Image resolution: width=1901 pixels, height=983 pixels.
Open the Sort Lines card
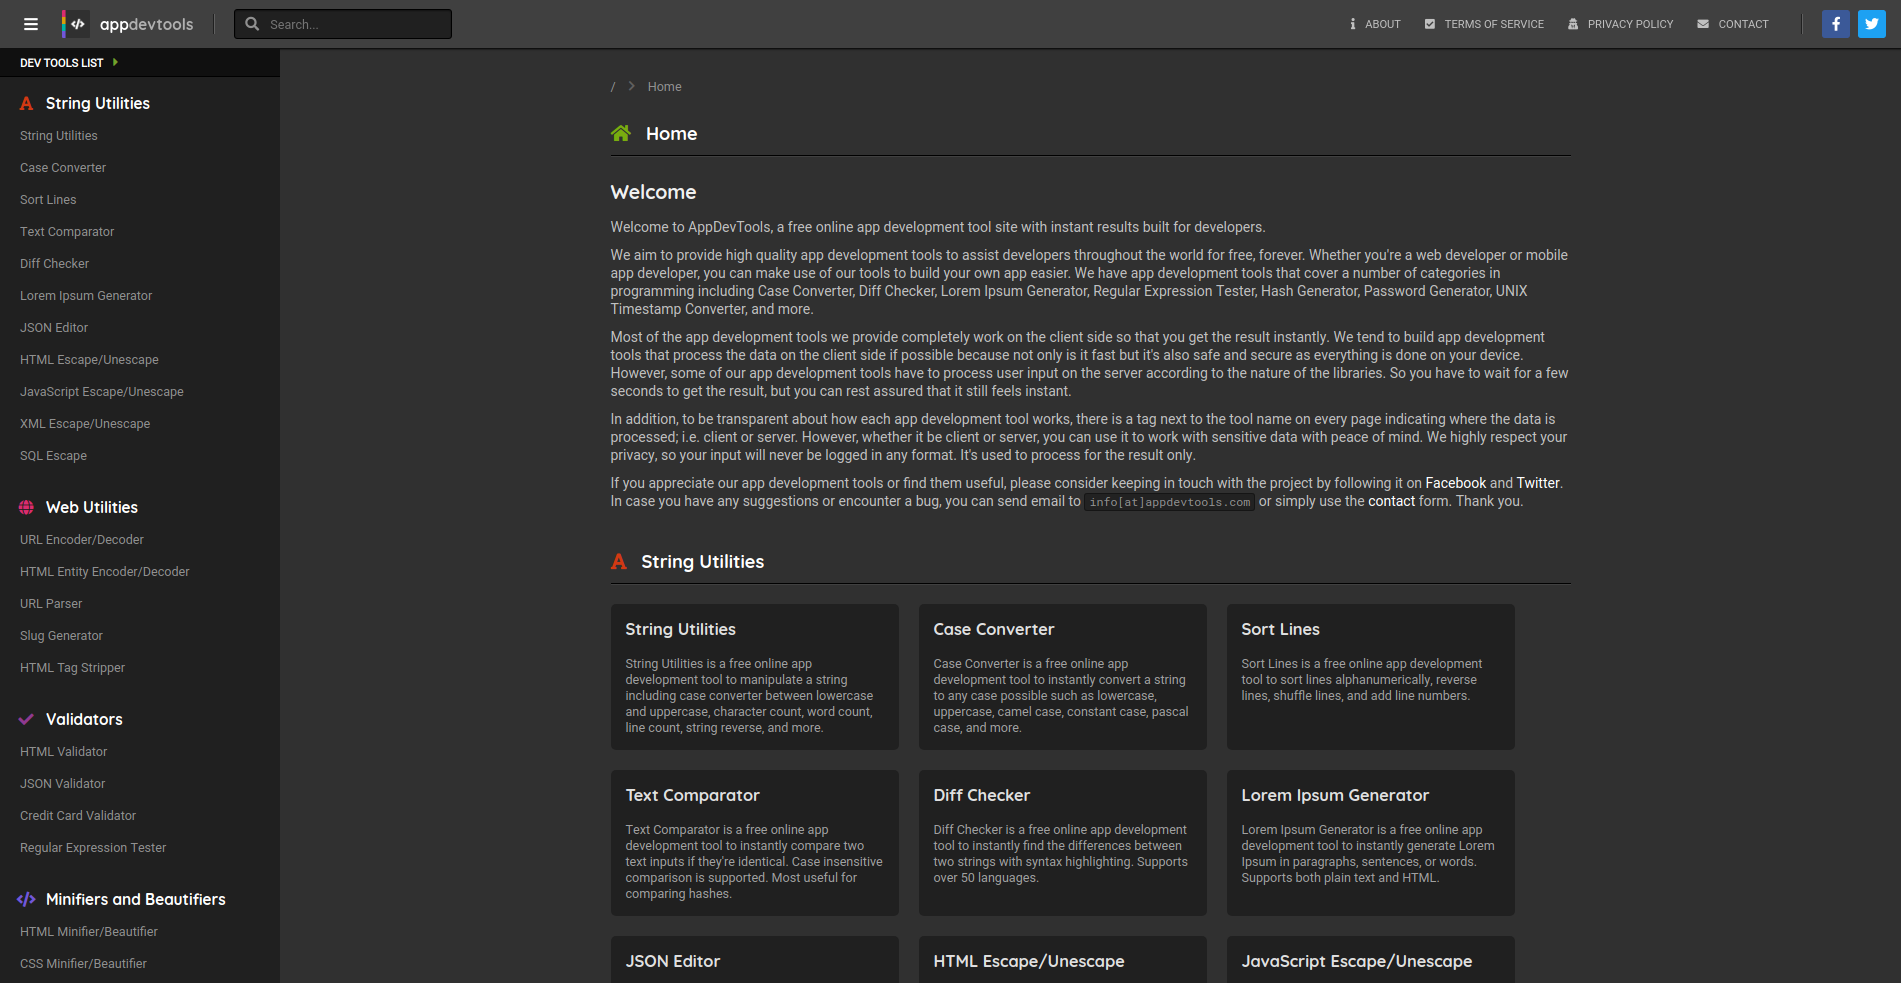point(1371,677)
